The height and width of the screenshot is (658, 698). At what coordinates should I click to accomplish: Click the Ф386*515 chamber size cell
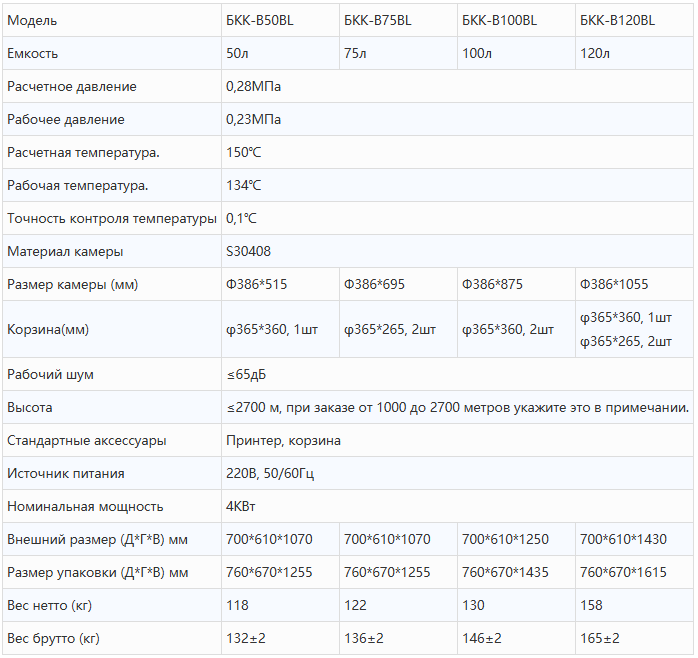257,284
